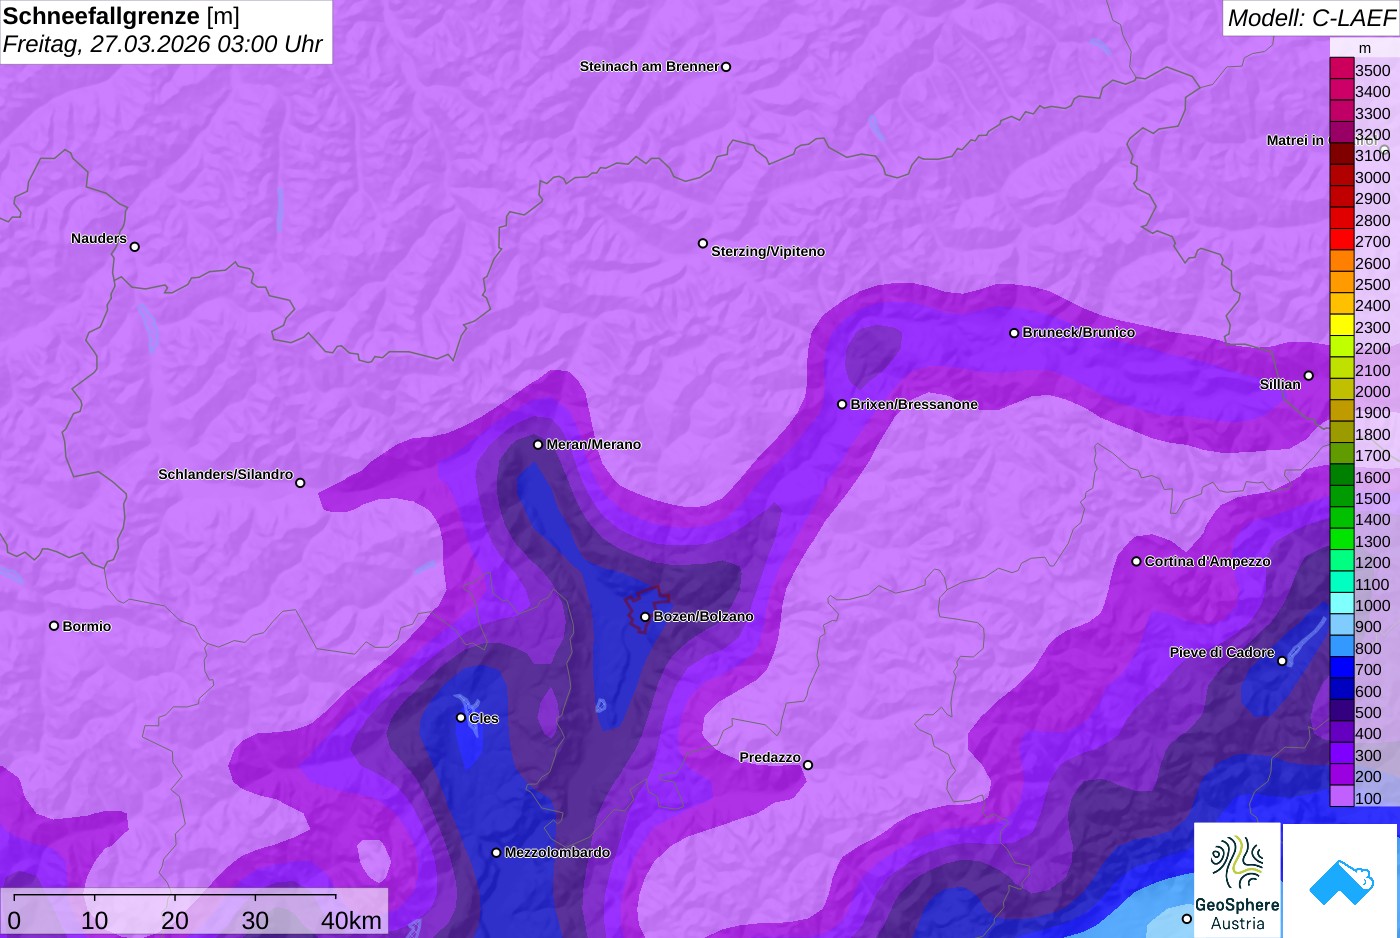Image resolution: width=1400 pixels, height=938 pixels.
Task: Click the Meran/Merano city label
Action: [593, 445]
